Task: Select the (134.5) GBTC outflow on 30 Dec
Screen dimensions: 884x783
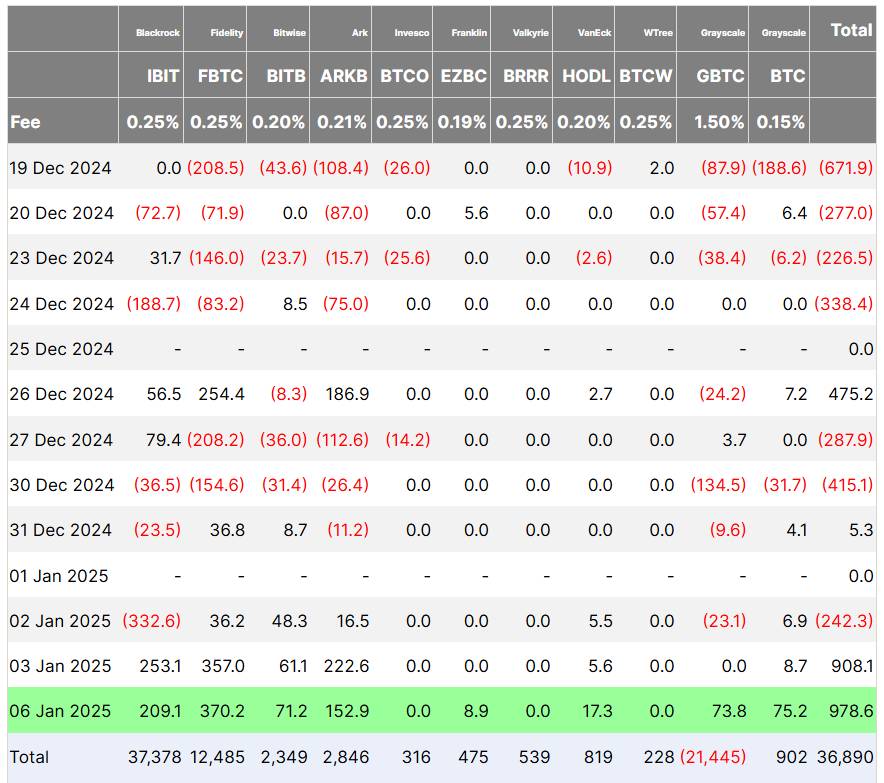Action: coord(718,485)
